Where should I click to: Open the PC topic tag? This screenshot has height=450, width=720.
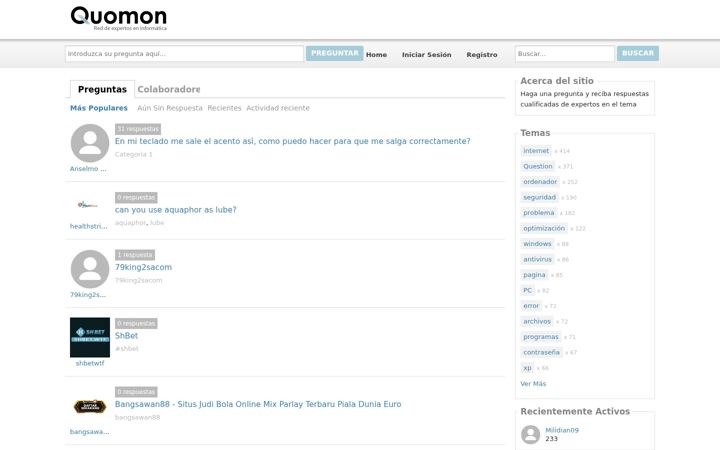(528, 290)
